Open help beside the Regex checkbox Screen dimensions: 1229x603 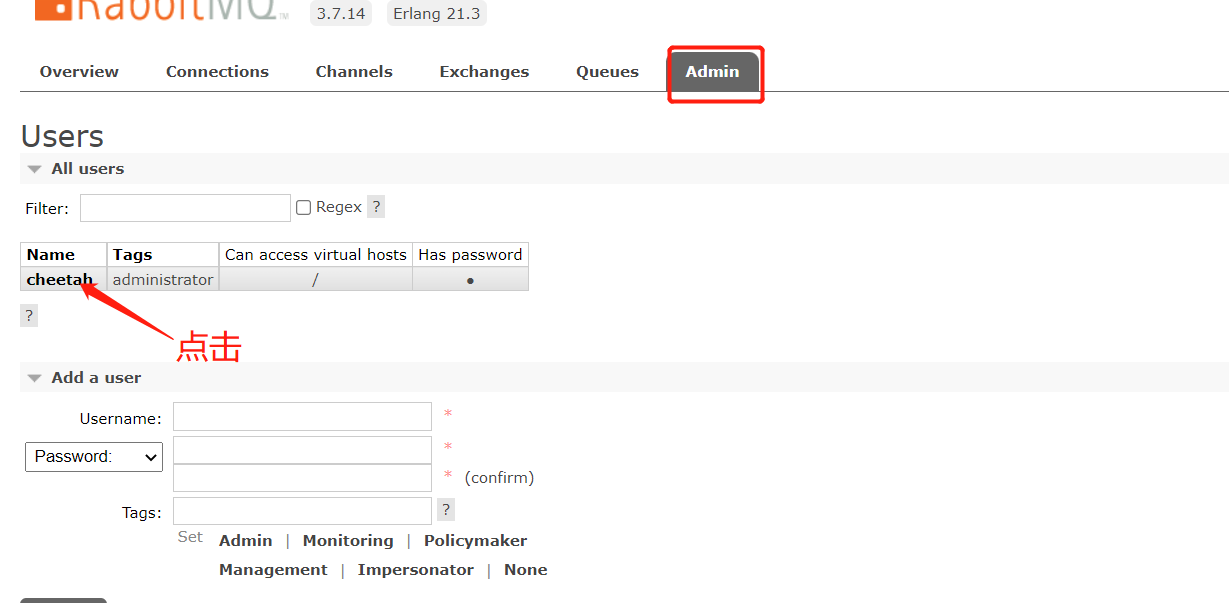376,207
